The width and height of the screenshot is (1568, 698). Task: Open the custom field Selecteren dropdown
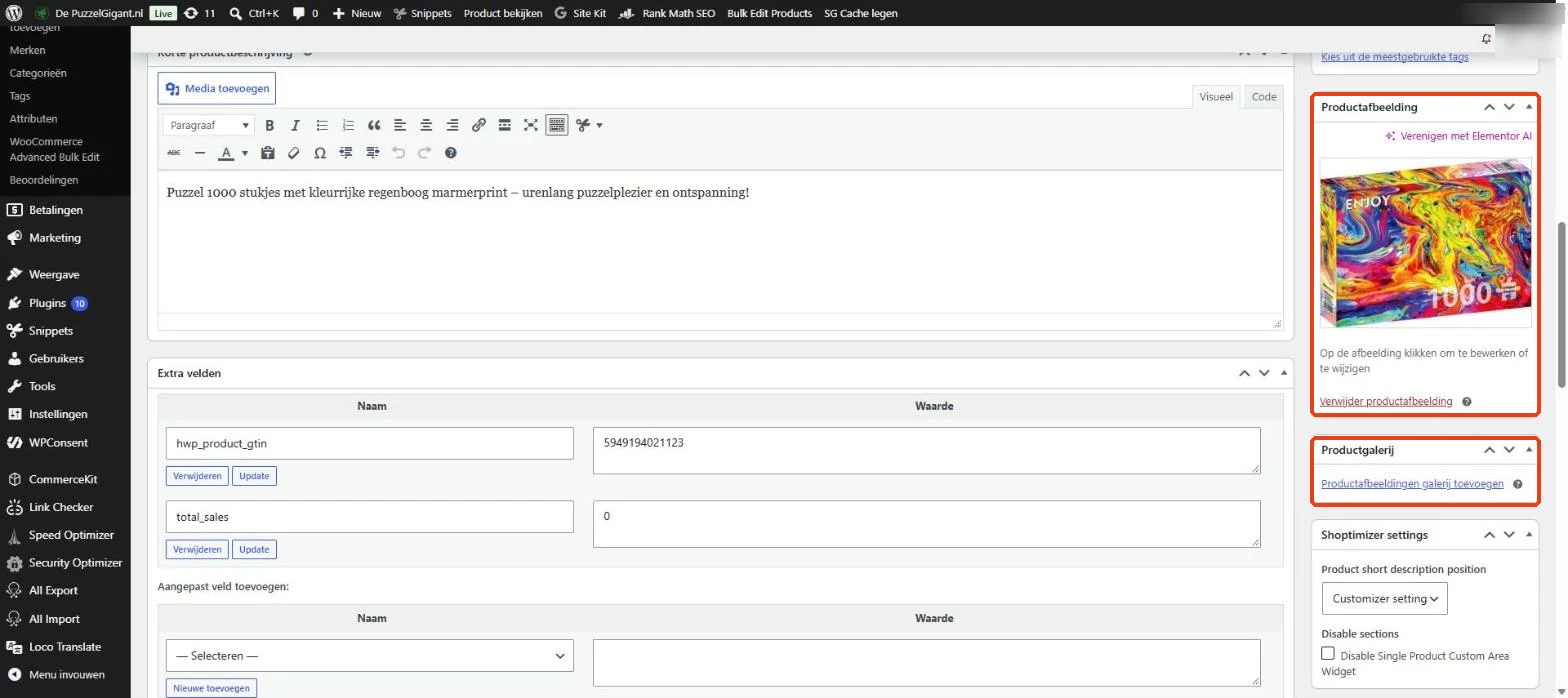coord(370,656)
